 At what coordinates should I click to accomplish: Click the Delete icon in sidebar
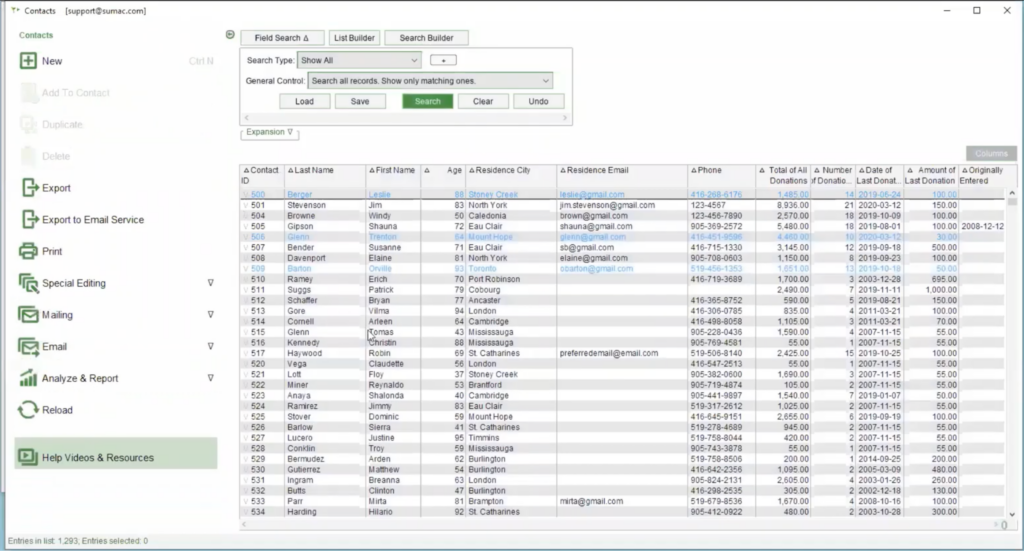click(x=28, y=156)
